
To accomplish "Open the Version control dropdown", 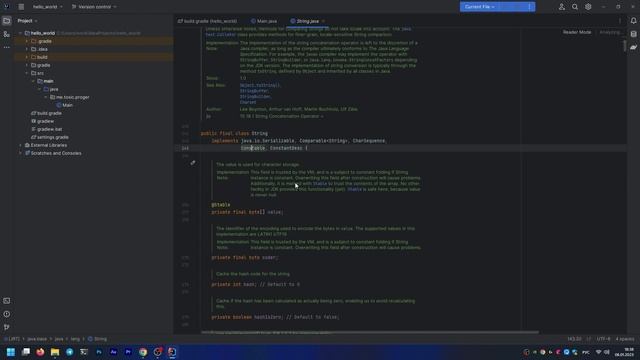I will 94,7.
